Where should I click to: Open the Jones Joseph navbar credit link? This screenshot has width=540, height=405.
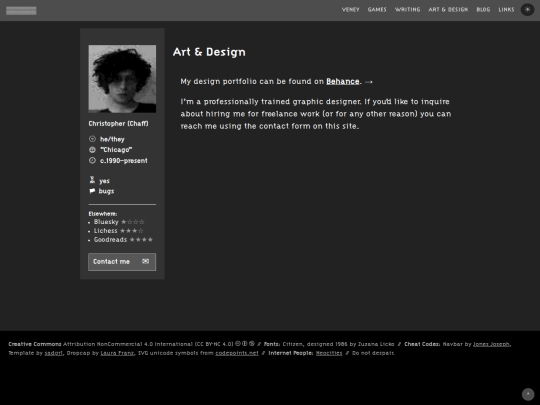(x=491, y=344)
